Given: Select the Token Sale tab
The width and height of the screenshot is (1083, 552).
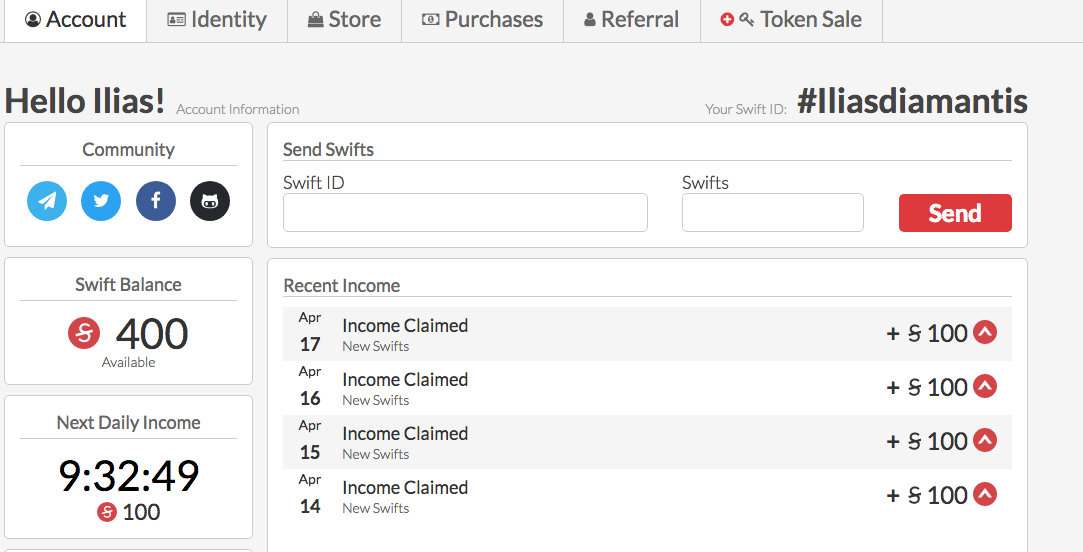Looking at the screenshot, I should pos(791,20).
